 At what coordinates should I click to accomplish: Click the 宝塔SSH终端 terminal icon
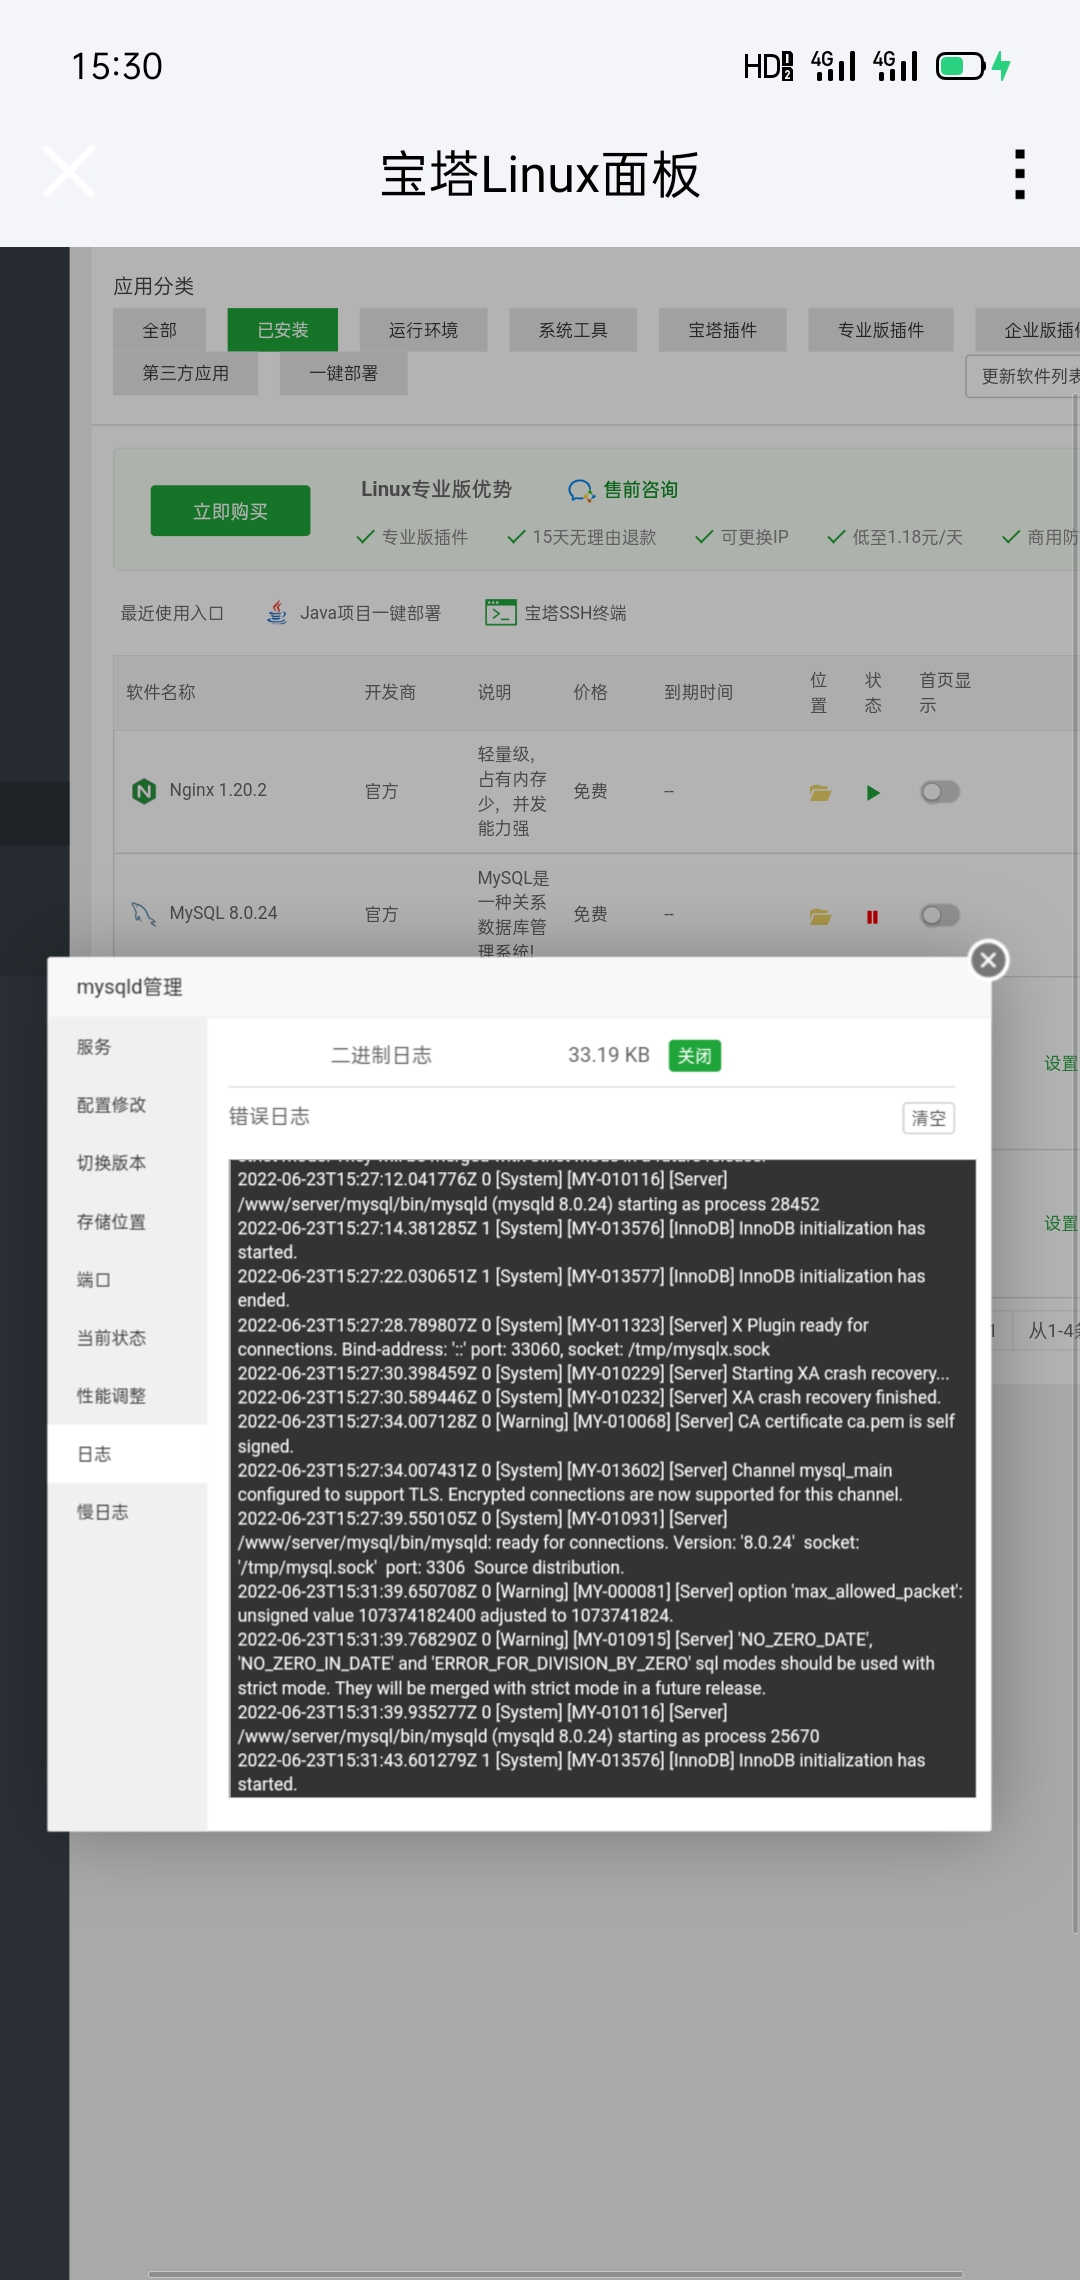tap(500, 612)
